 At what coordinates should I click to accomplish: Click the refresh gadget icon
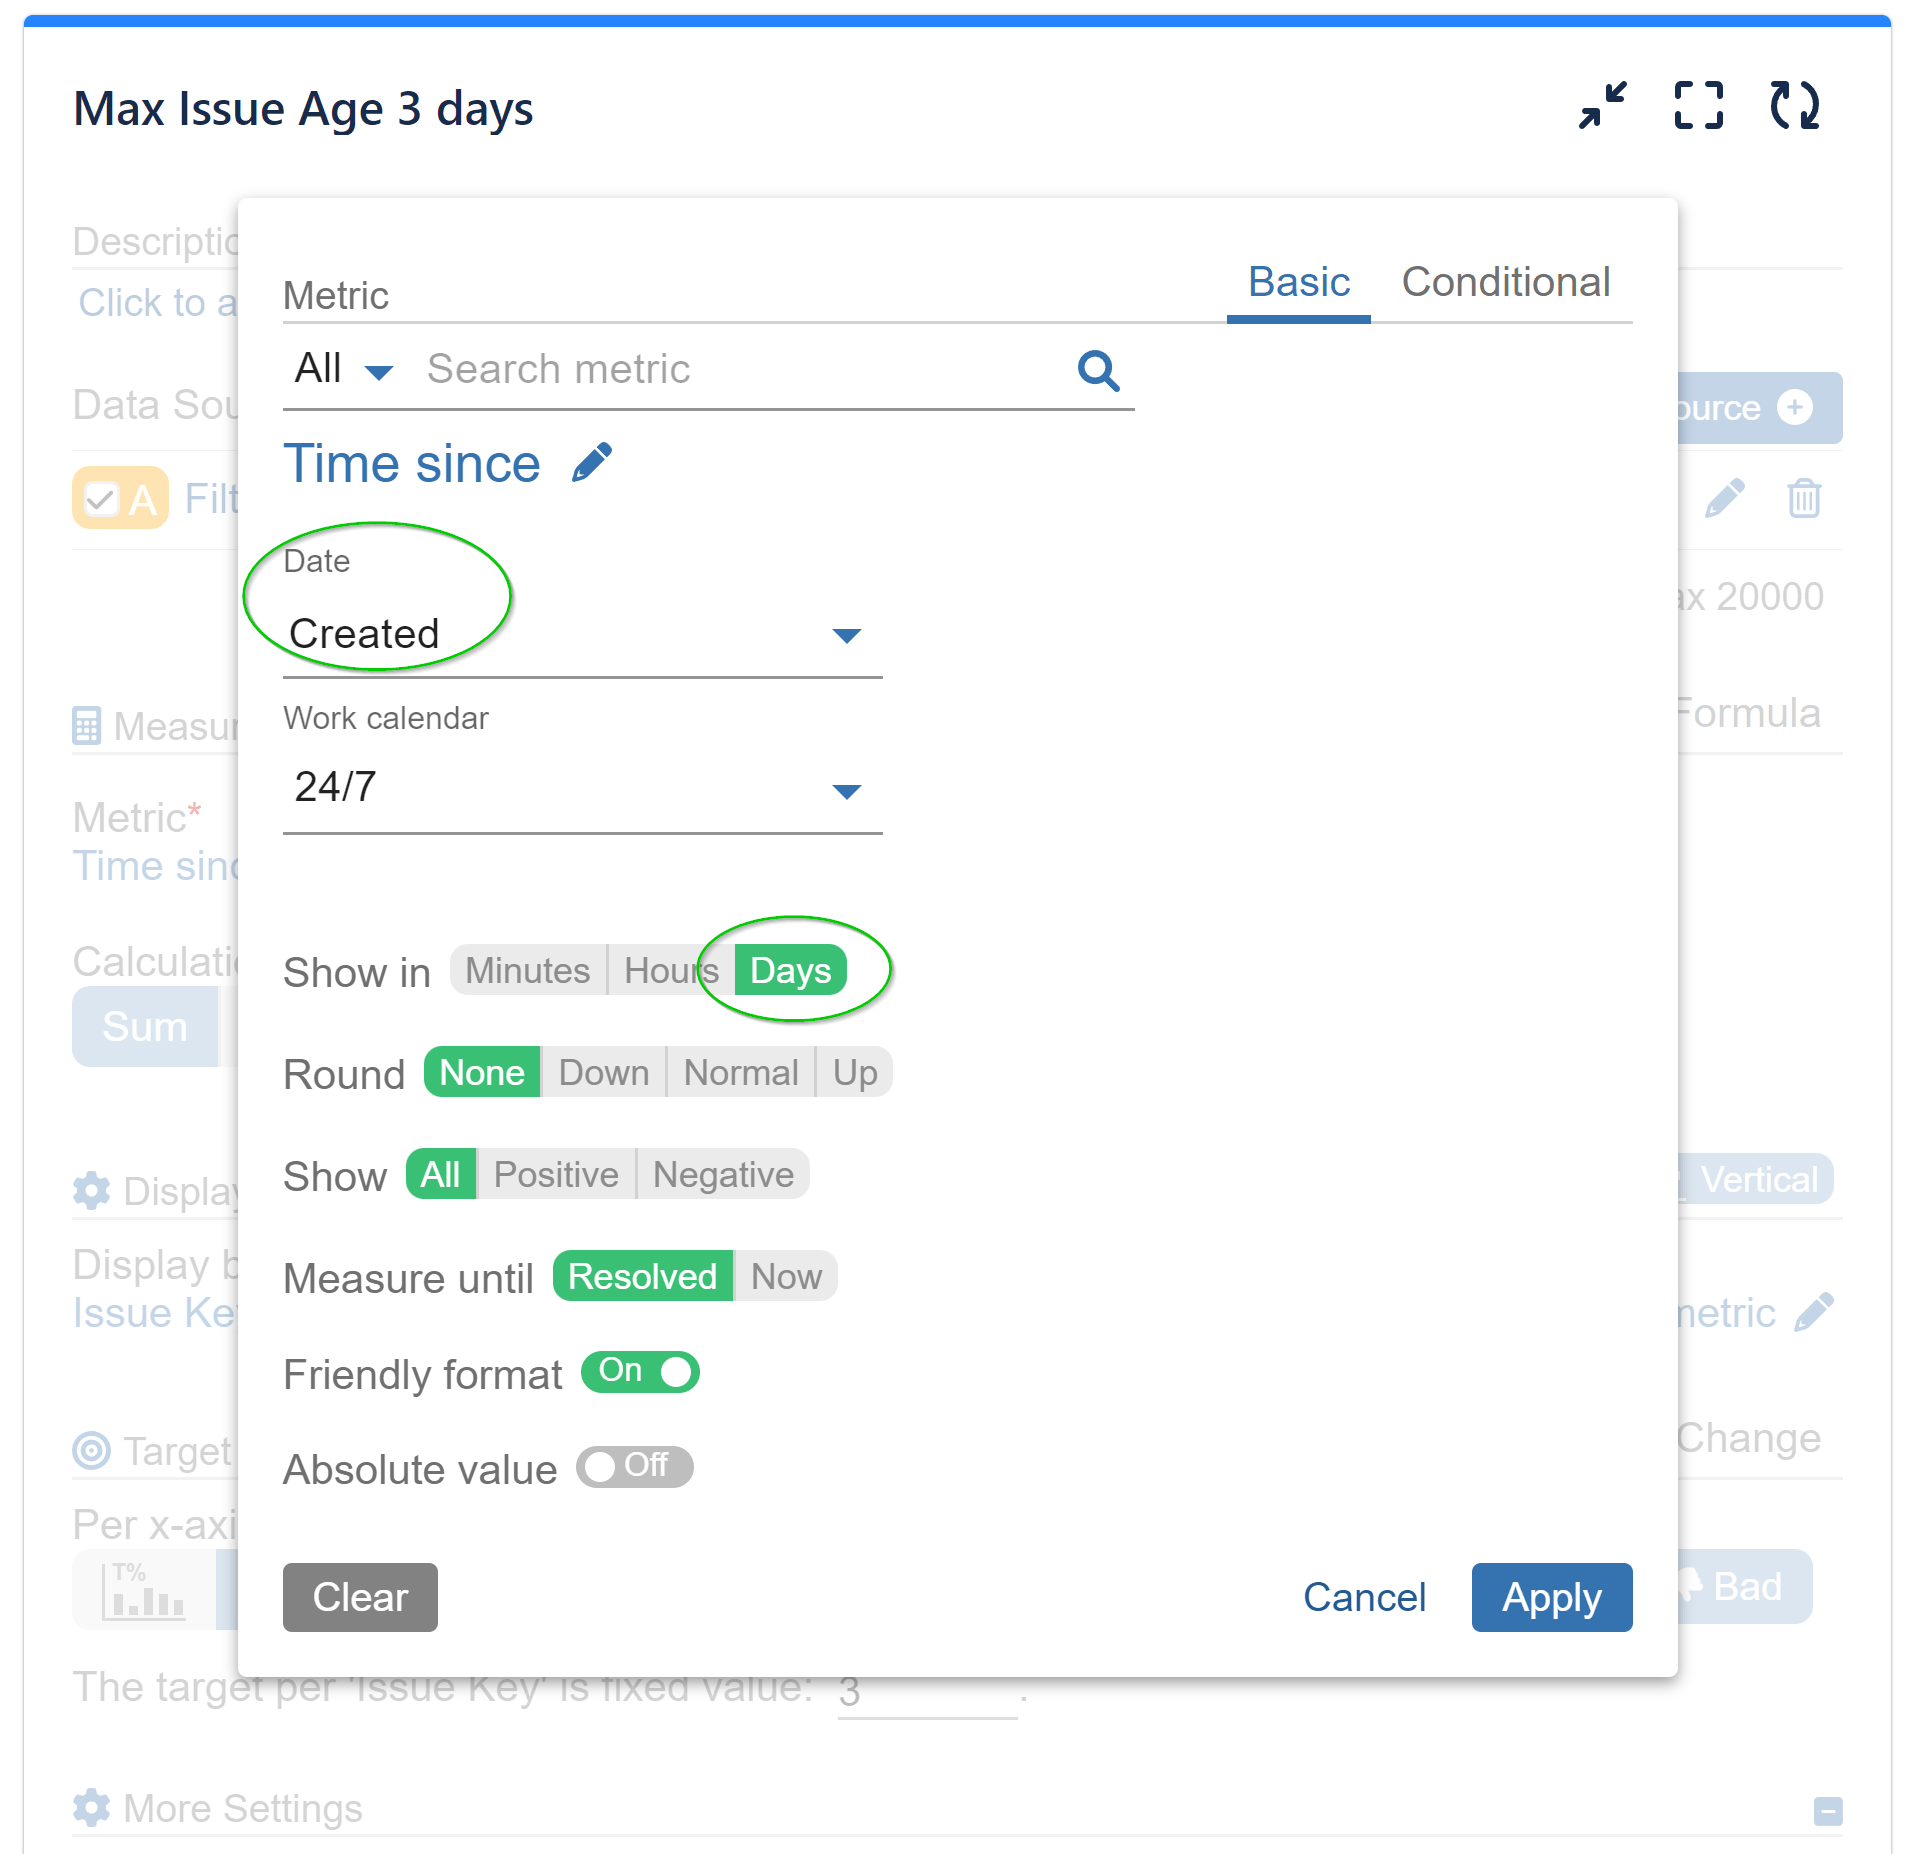[1794, 106]
